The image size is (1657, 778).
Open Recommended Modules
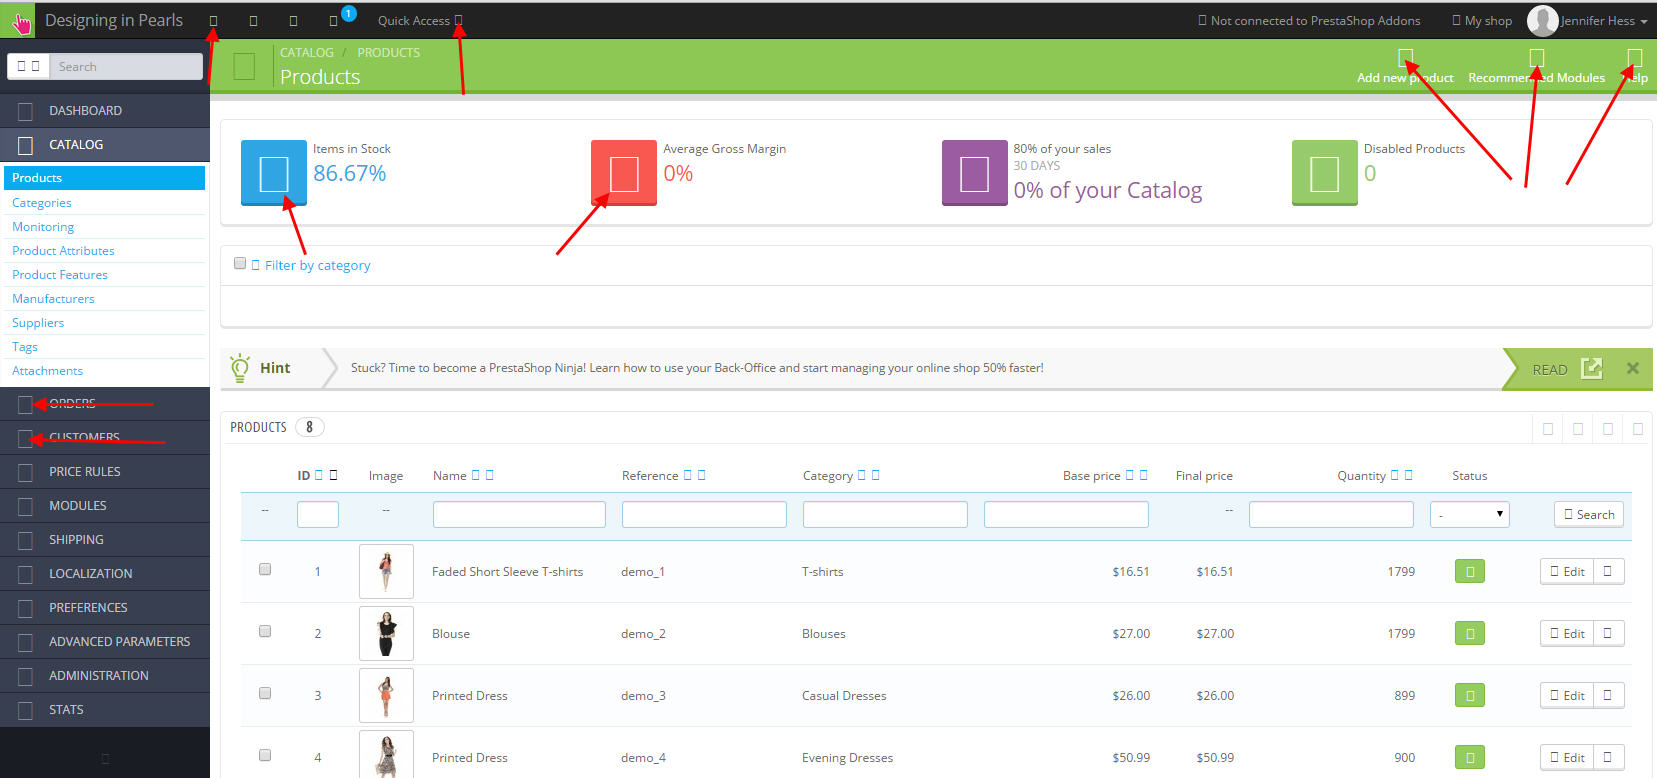(x=1536, y=67)
